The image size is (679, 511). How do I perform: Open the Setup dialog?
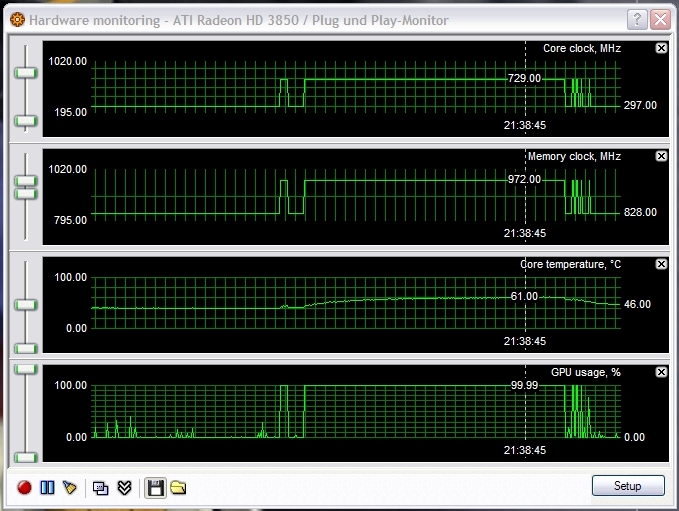click(628, 485)
